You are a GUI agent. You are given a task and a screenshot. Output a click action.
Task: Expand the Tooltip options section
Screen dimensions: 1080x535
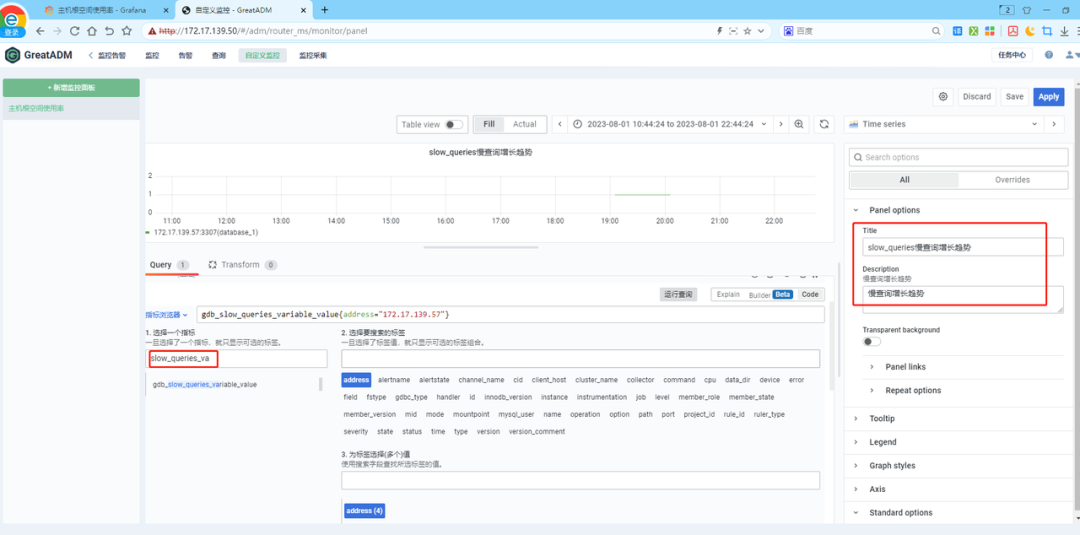coord(882,418)
